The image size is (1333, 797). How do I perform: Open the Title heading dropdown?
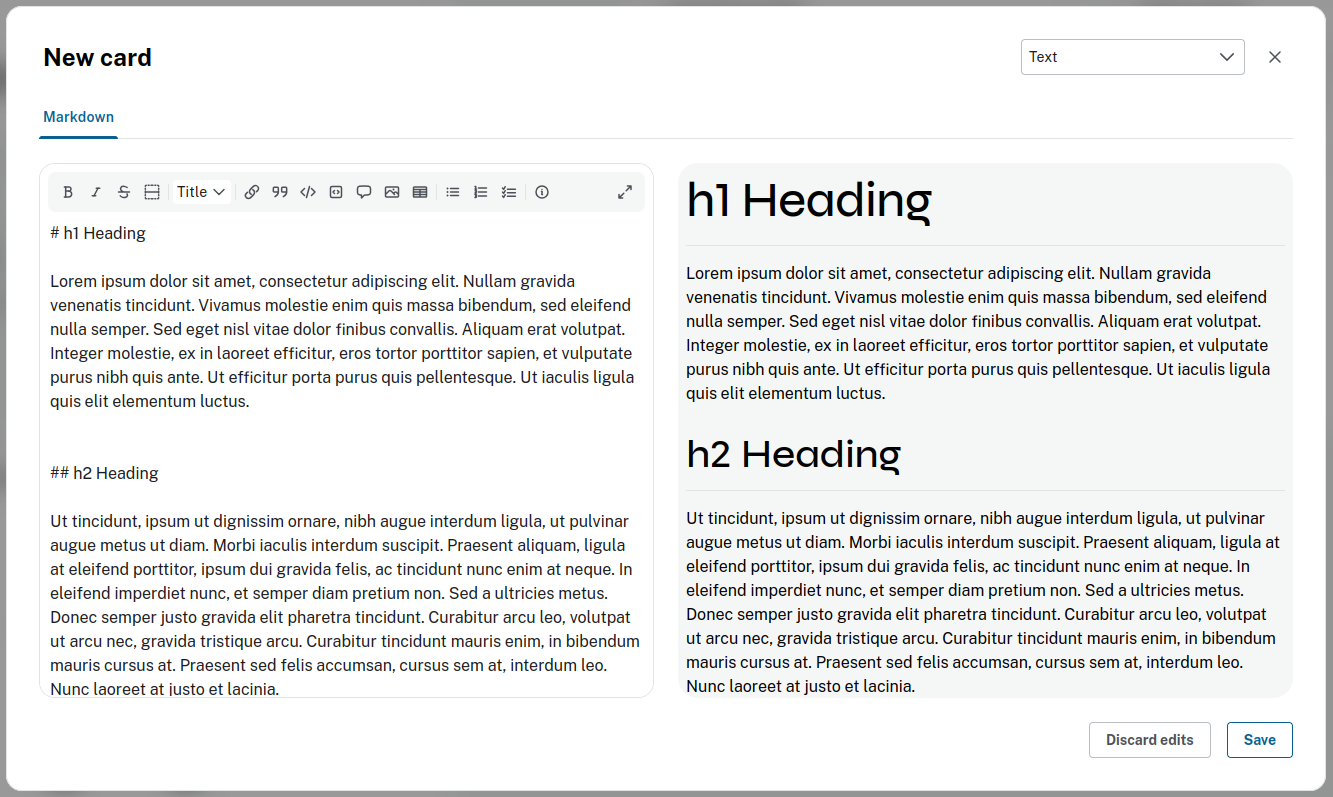201,192
